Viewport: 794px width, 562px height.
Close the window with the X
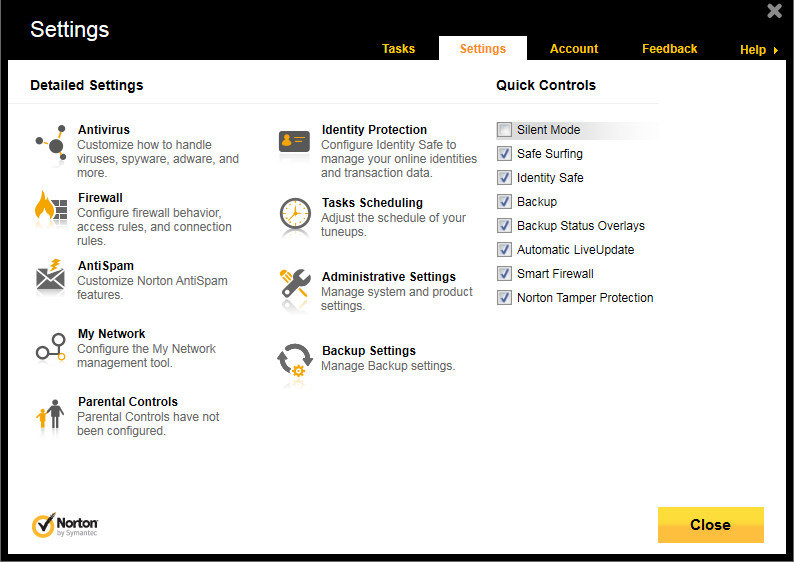774,11
